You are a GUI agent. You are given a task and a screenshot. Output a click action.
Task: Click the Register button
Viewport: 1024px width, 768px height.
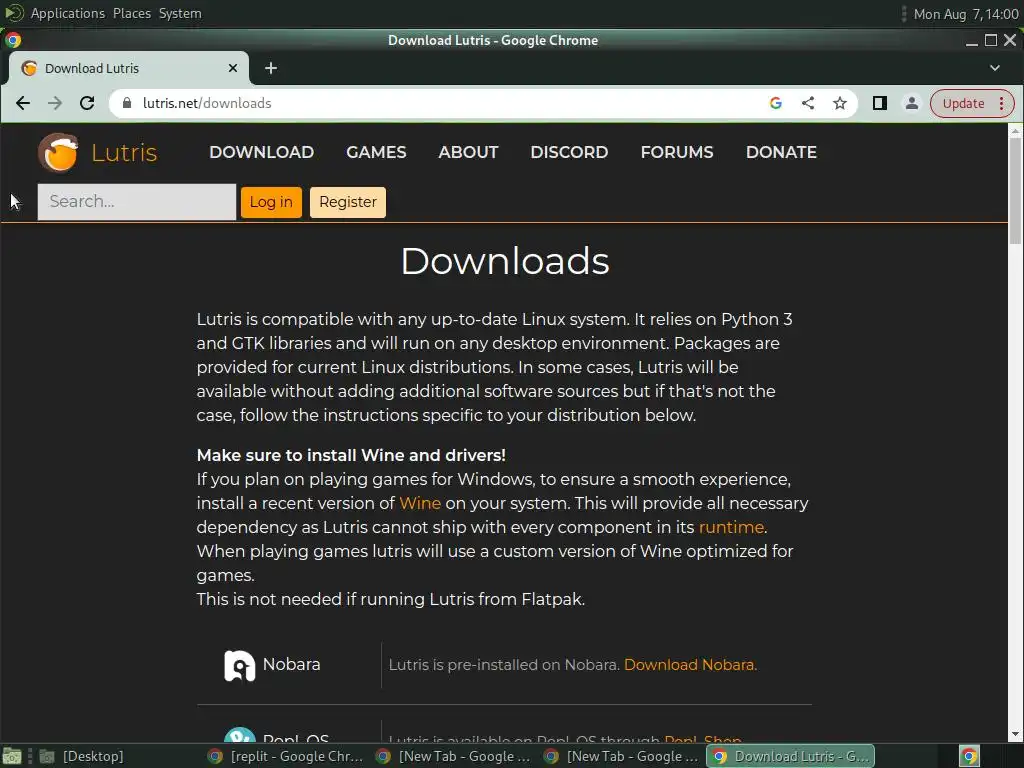pos(347,202)
